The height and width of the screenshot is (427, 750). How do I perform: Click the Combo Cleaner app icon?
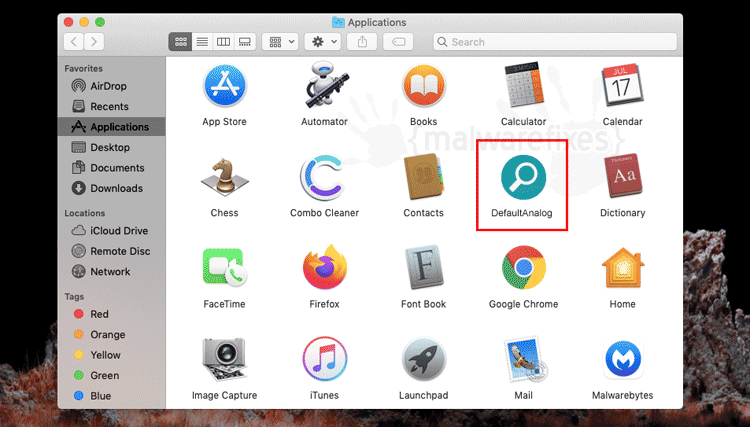coord(323,177)
